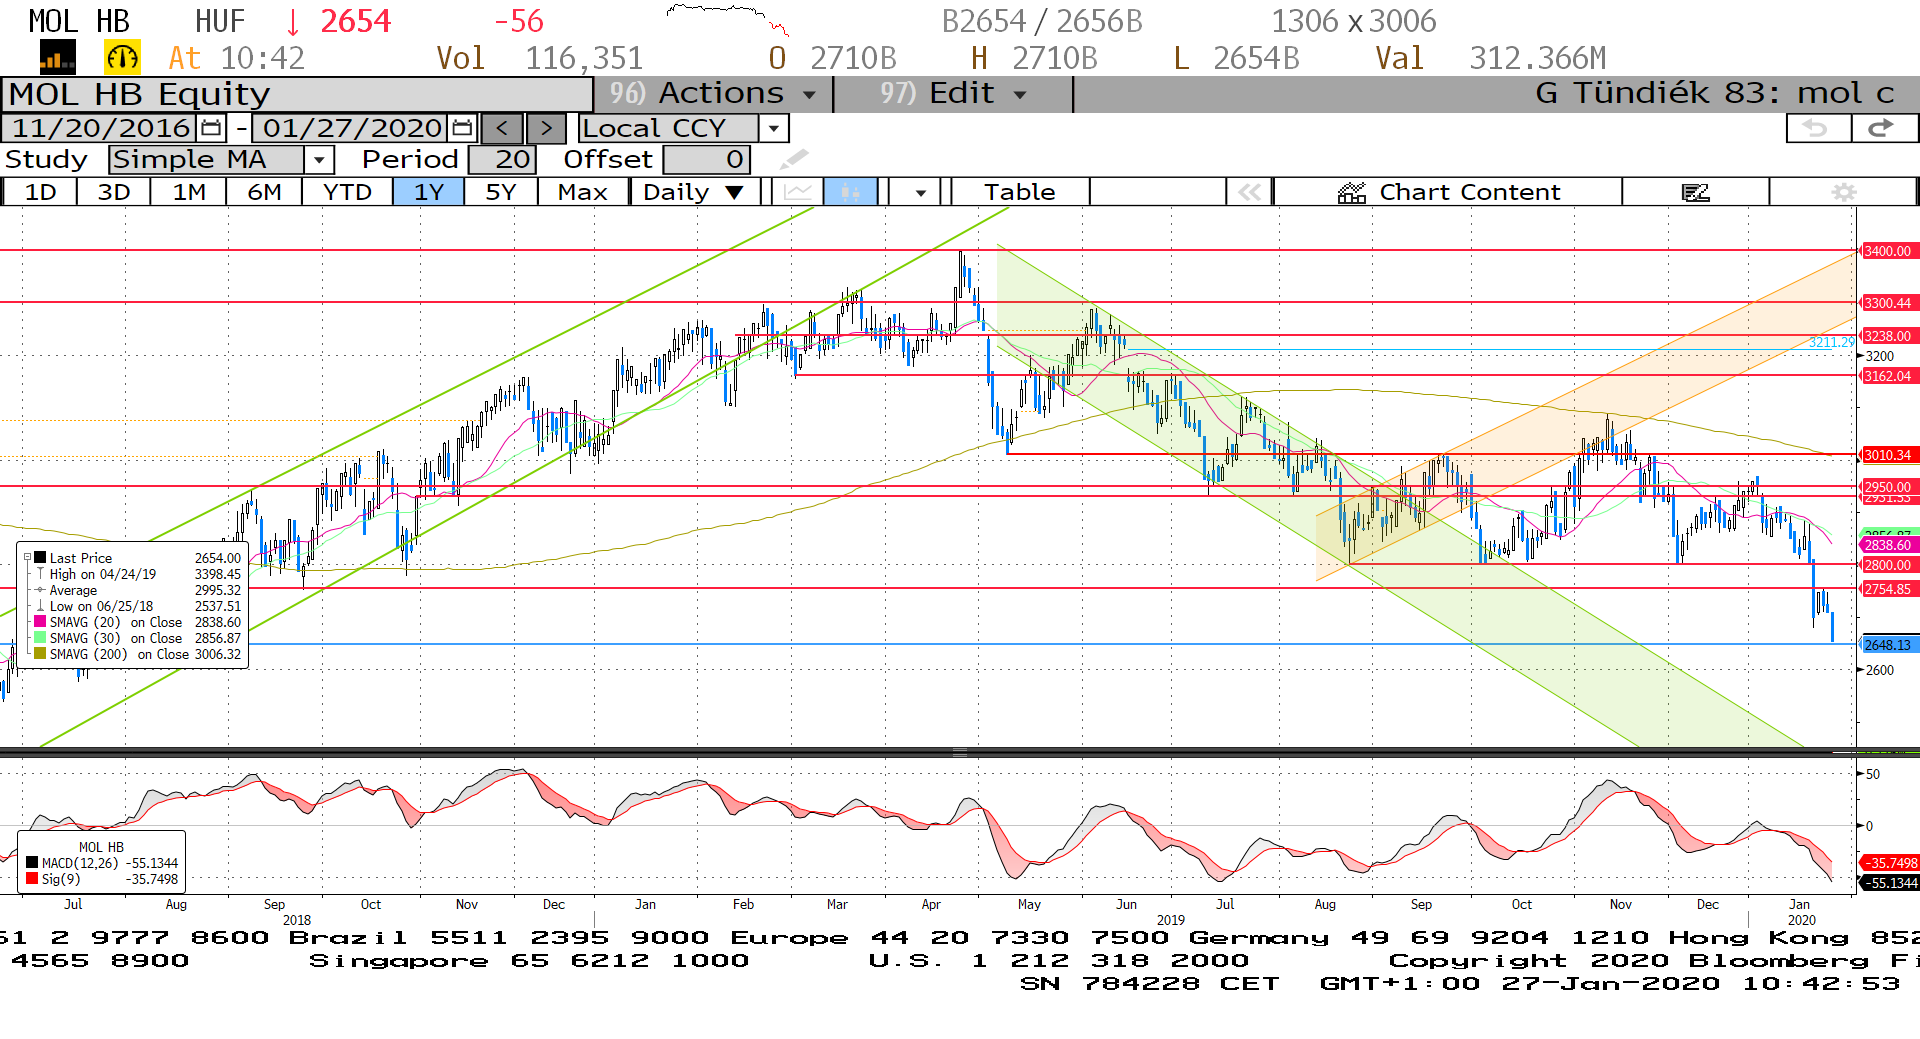This screenshot has width=1920, height=1039.
Task: Select the 1Y time range
Action: click(x=428, y=192)
